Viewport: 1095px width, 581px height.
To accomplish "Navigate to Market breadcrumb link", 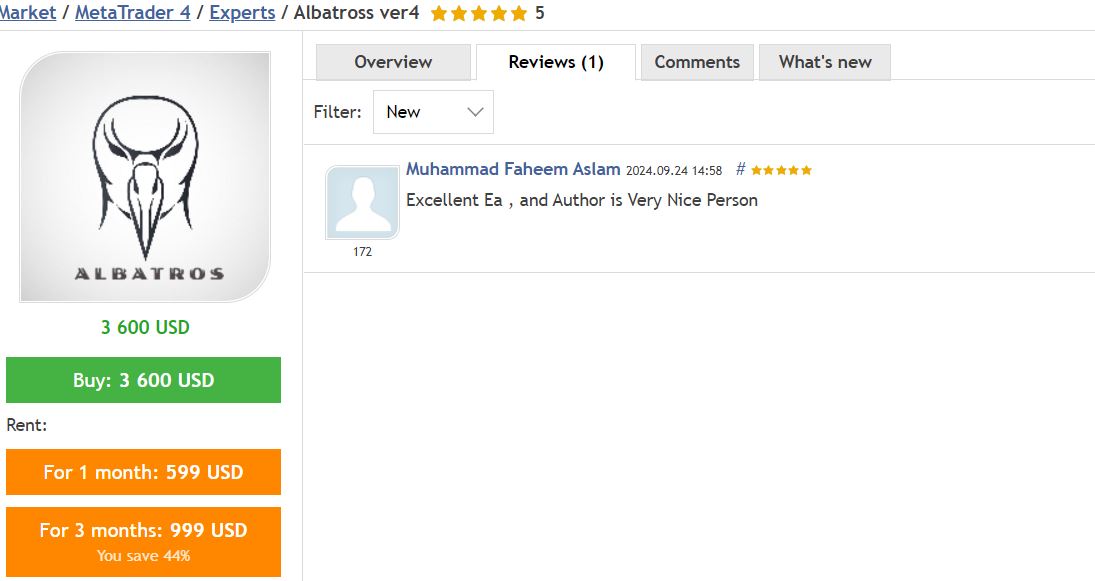I will 28,13.
